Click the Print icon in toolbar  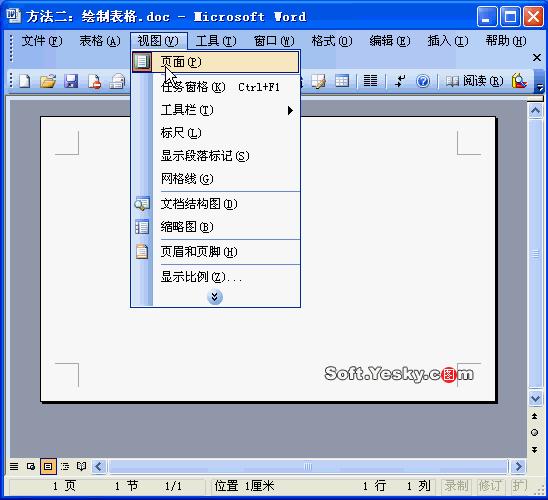point(117,81)
